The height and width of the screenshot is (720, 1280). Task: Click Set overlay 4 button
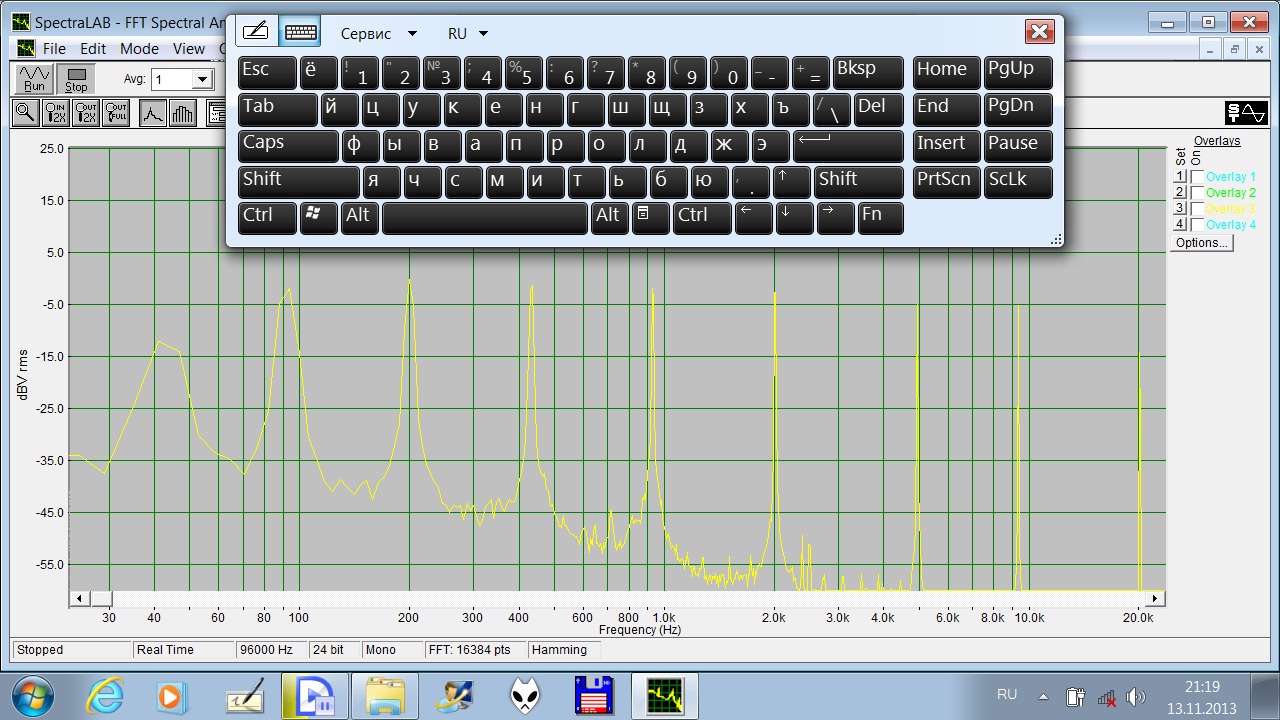click(1180, 225)
